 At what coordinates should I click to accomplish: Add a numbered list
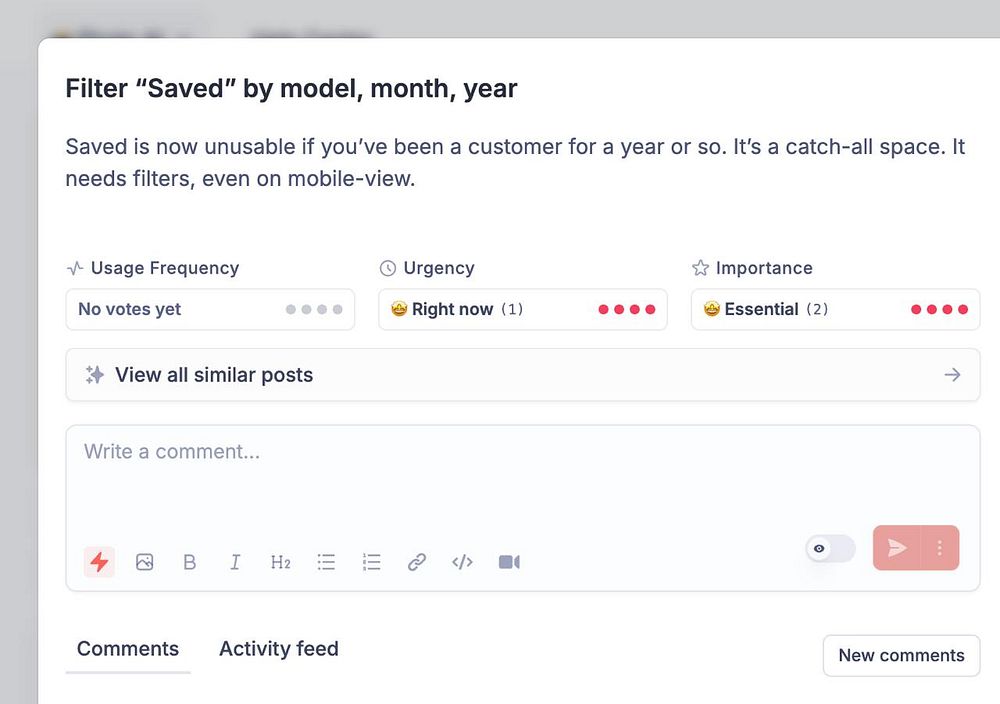(x=372, y=562)
